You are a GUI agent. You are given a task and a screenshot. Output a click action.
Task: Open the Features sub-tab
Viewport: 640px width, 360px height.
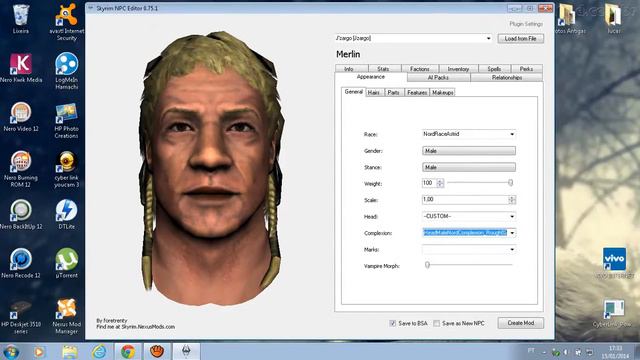pos(417,93)
